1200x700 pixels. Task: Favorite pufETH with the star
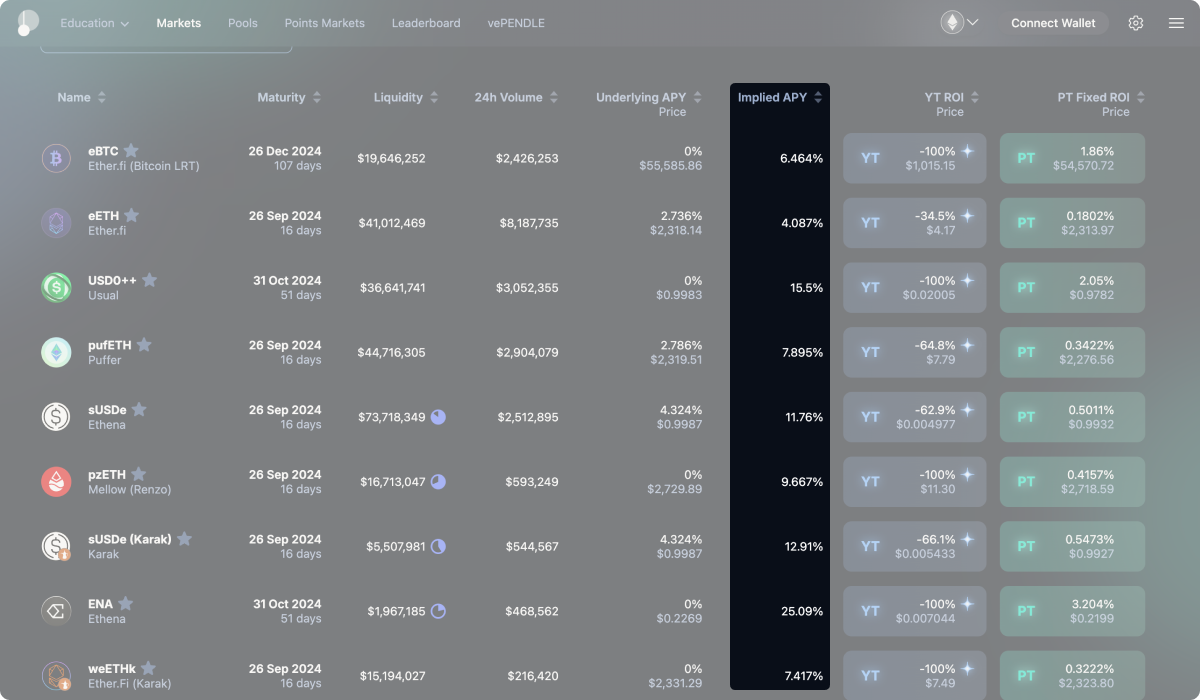pyautogui.click(x=144, y=345)
